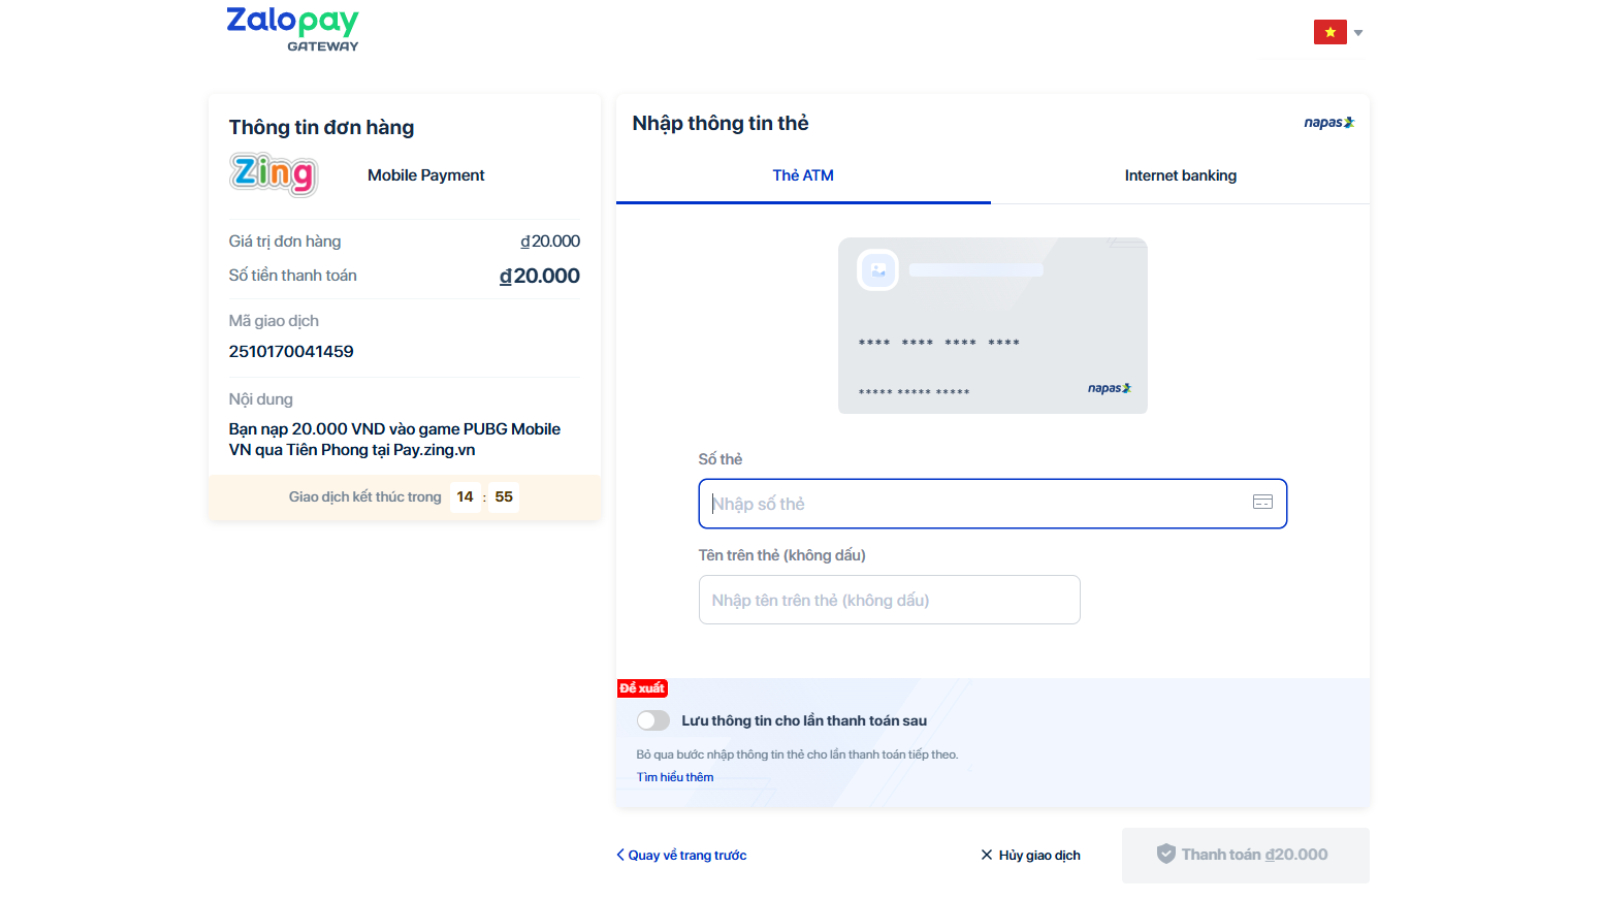This screenshot has width=1600, height=900.
Task: Click the countdown minutes box
Action: (465, 497)
